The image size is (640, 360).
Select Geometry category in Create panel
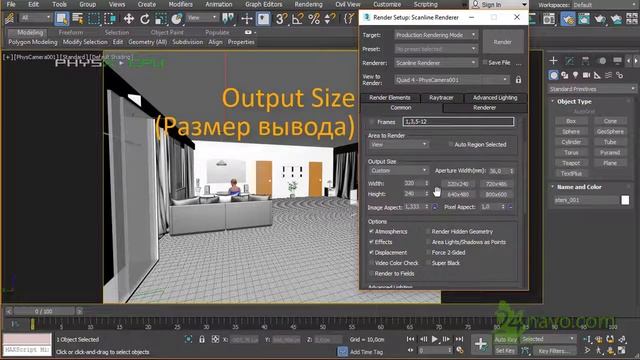pos(553,75)
